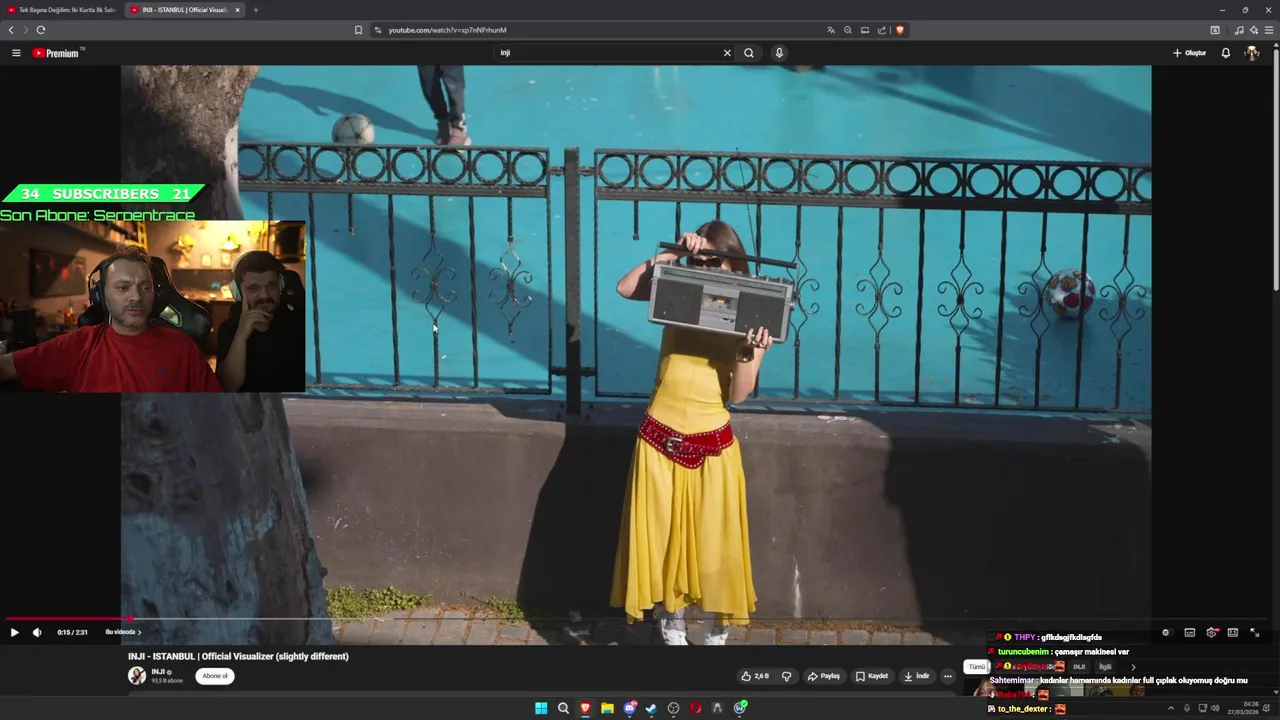
Task: Switch to theater mode
Action: (x=1233, y=632)
